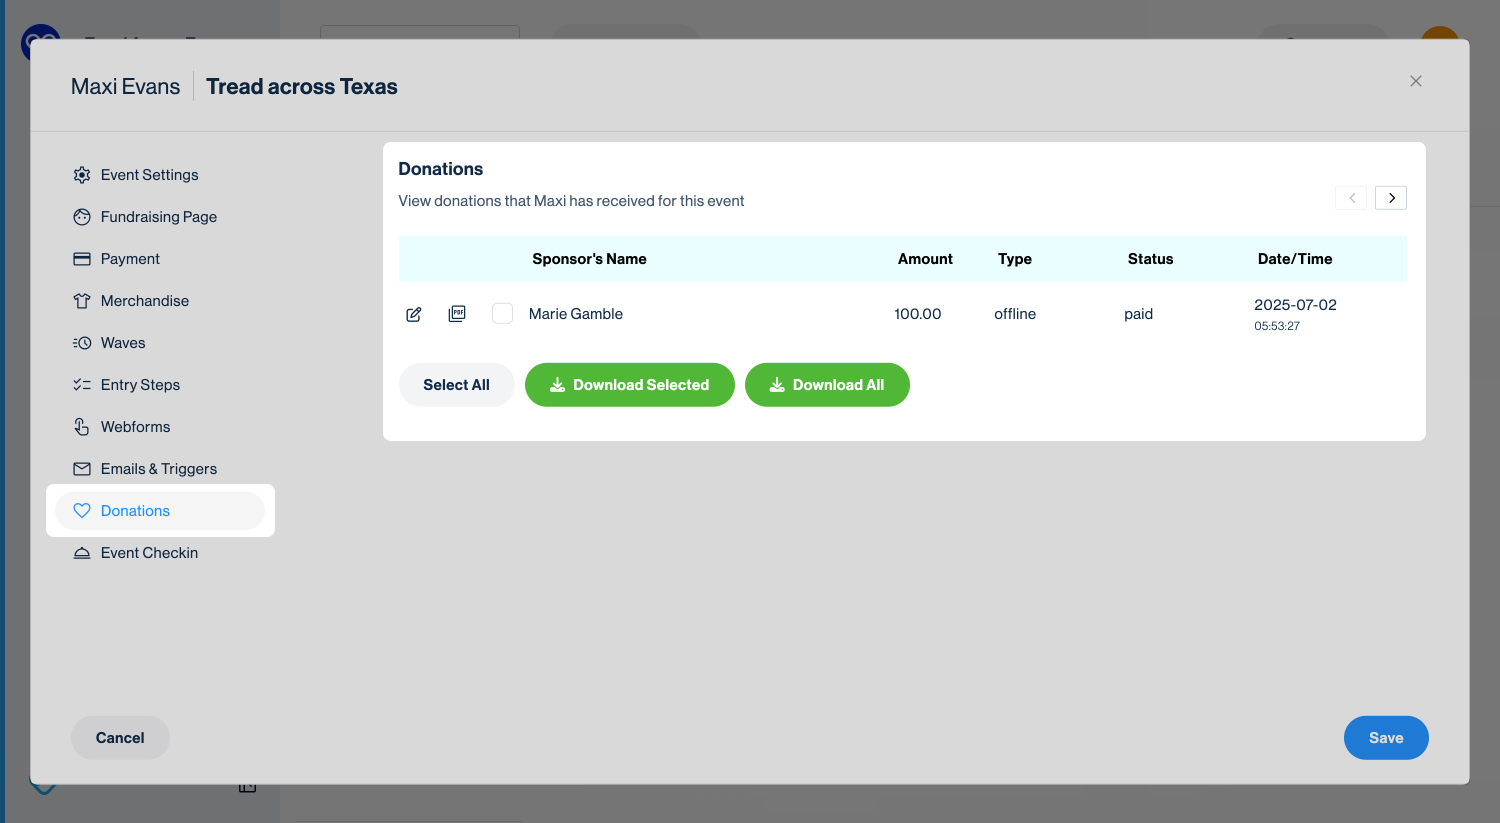The width and height of the screenshot is (1500, 823).
Task: Switch to the Webforms section
Action: [135, 427]
